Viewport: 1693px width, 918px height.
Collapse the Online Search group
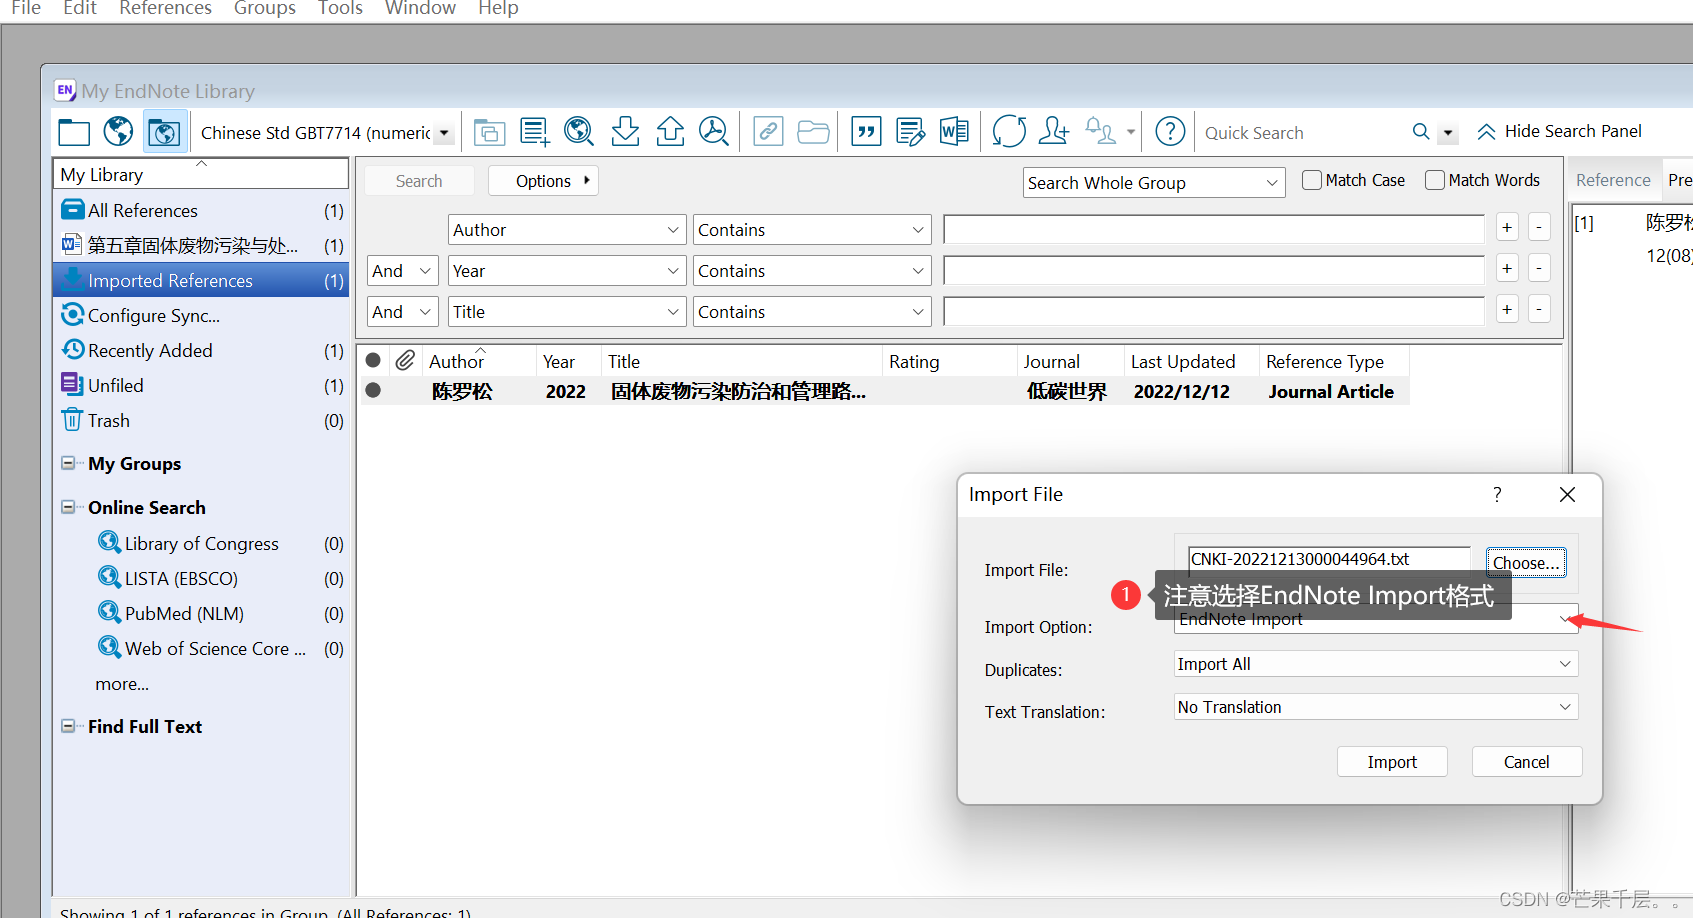pos(68,507)
